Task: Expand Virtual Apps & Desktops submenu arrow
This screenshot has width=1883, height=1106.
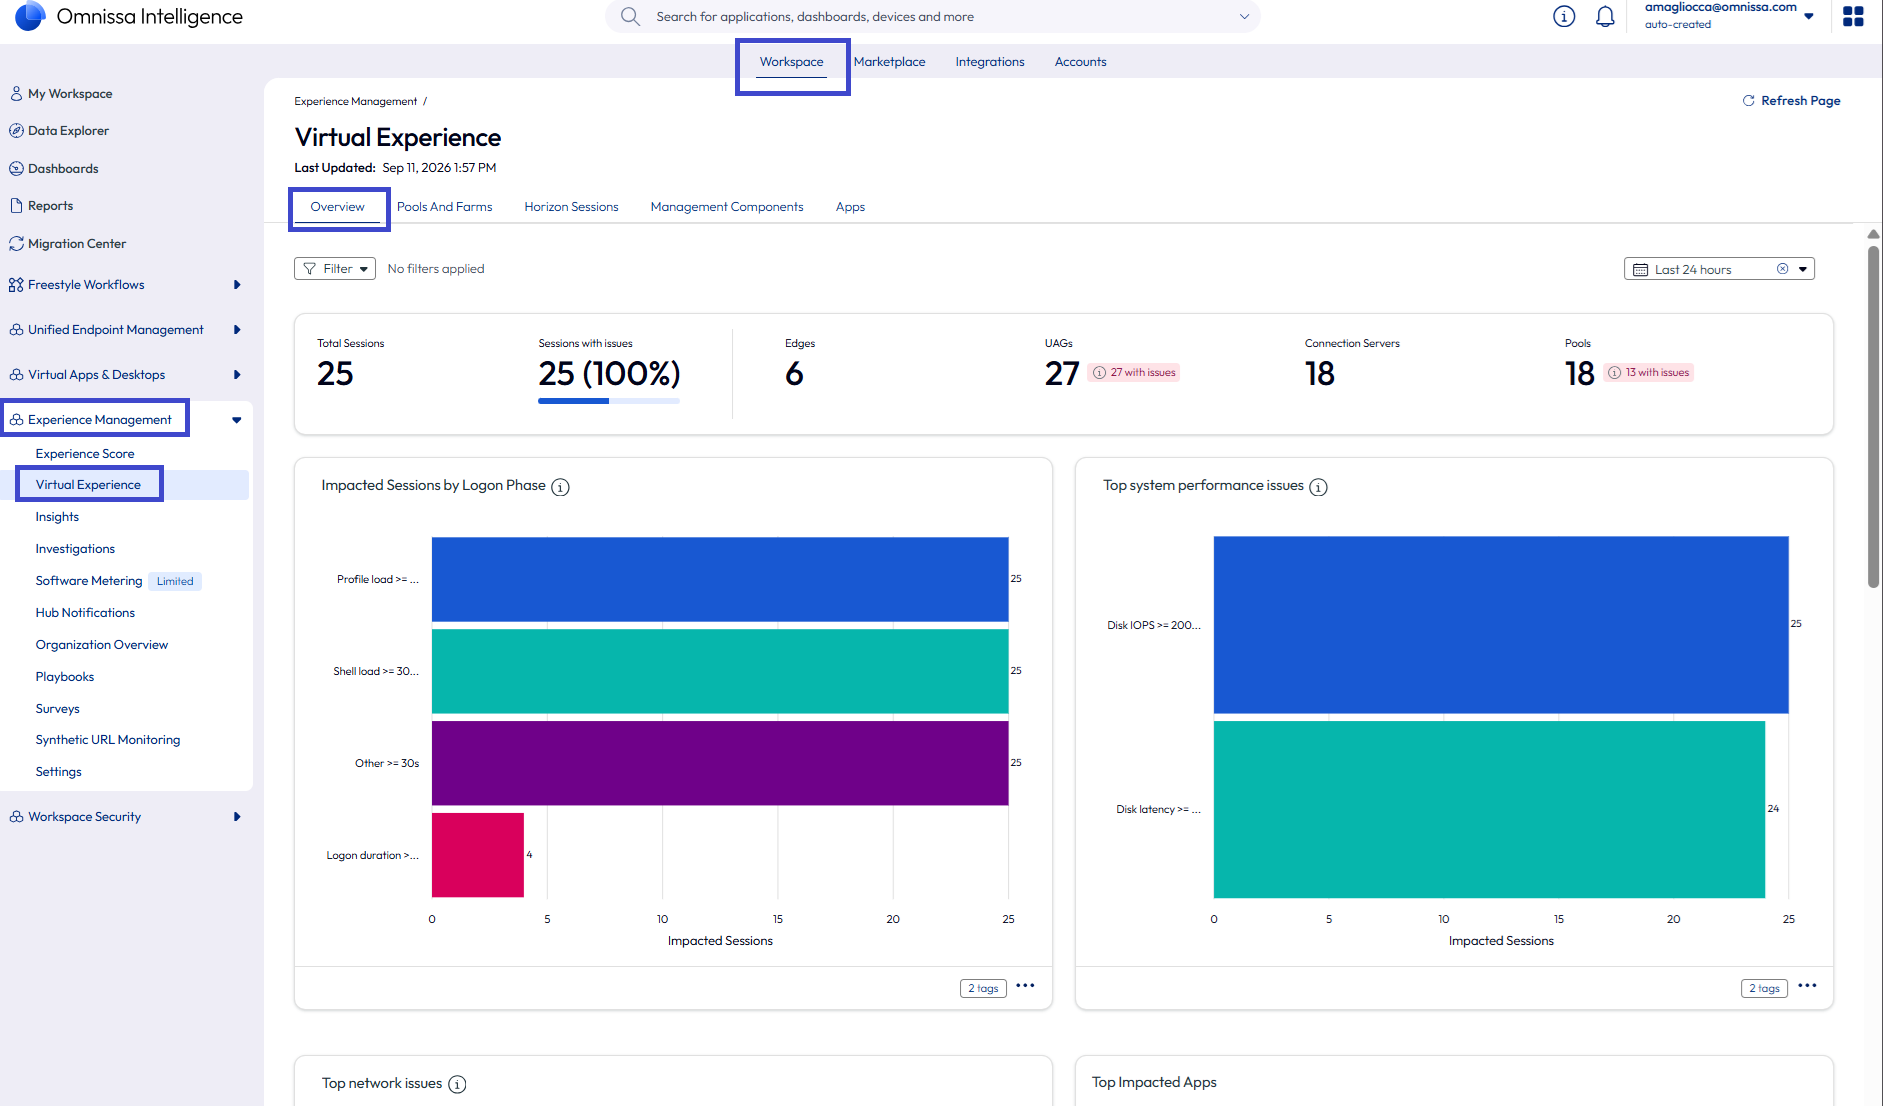Action: (237, 375)
